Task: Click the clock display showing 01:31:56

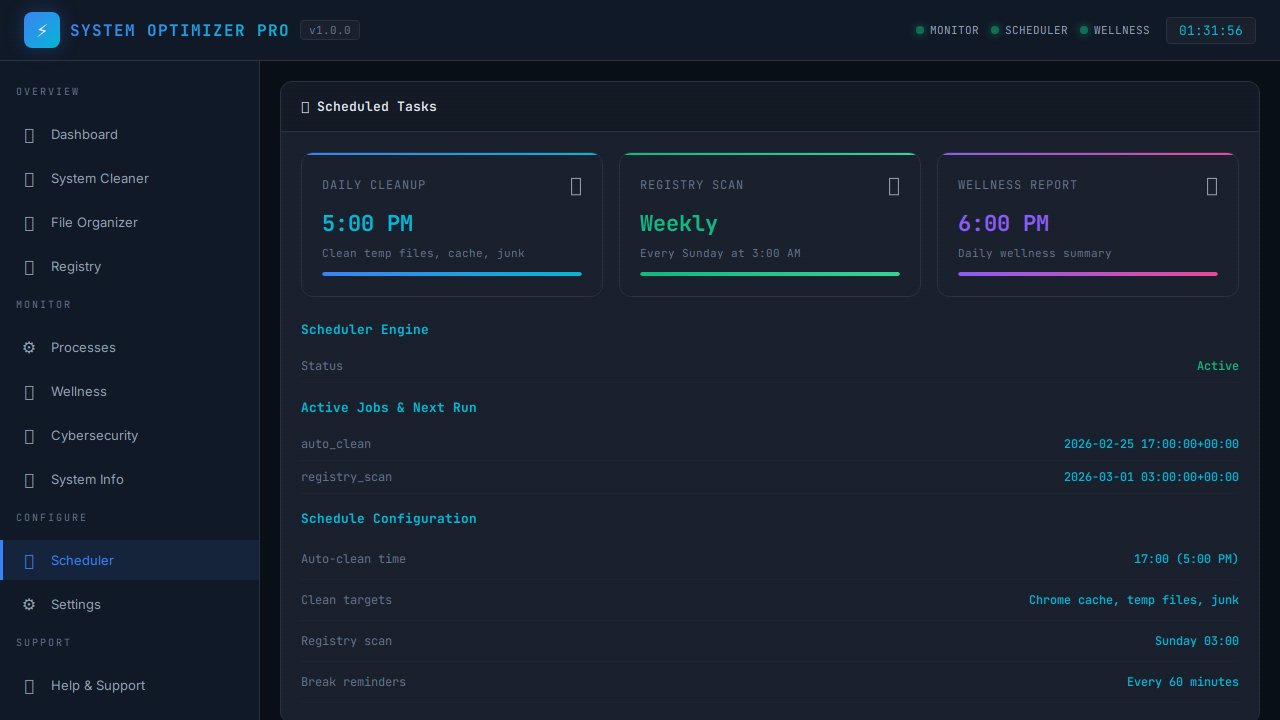Action: 1210,30
